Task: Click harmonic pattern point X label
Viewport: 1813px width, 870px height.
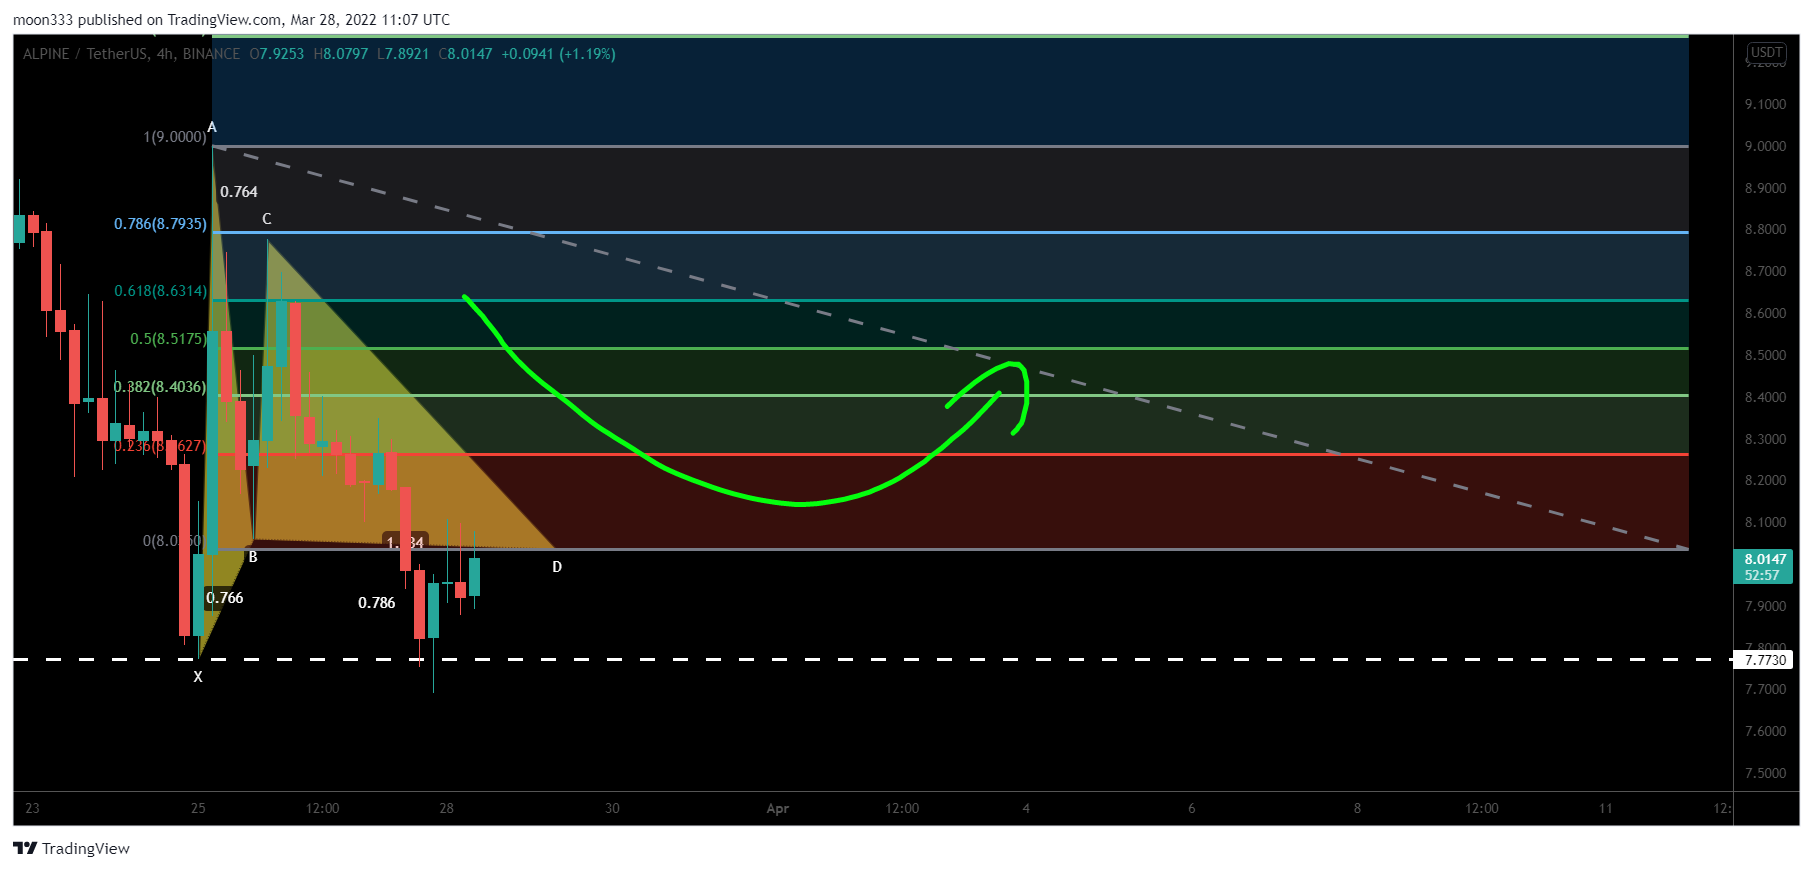Action: point(198,677)
